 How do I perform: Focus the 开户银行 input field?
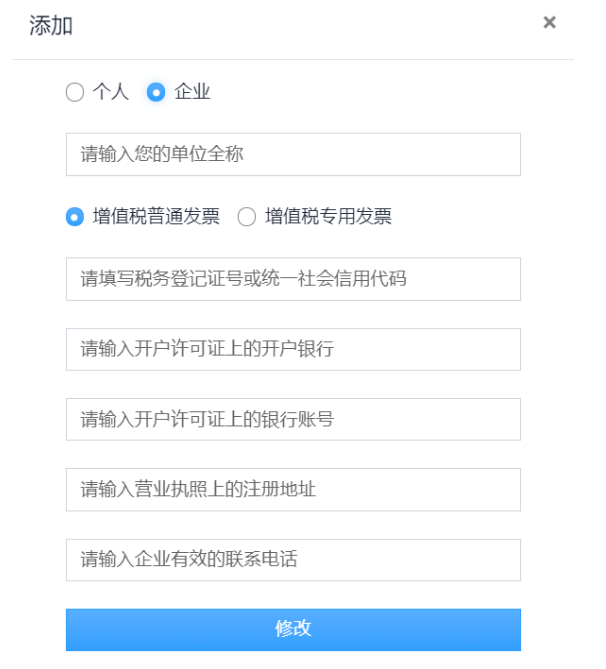(293, 349)
